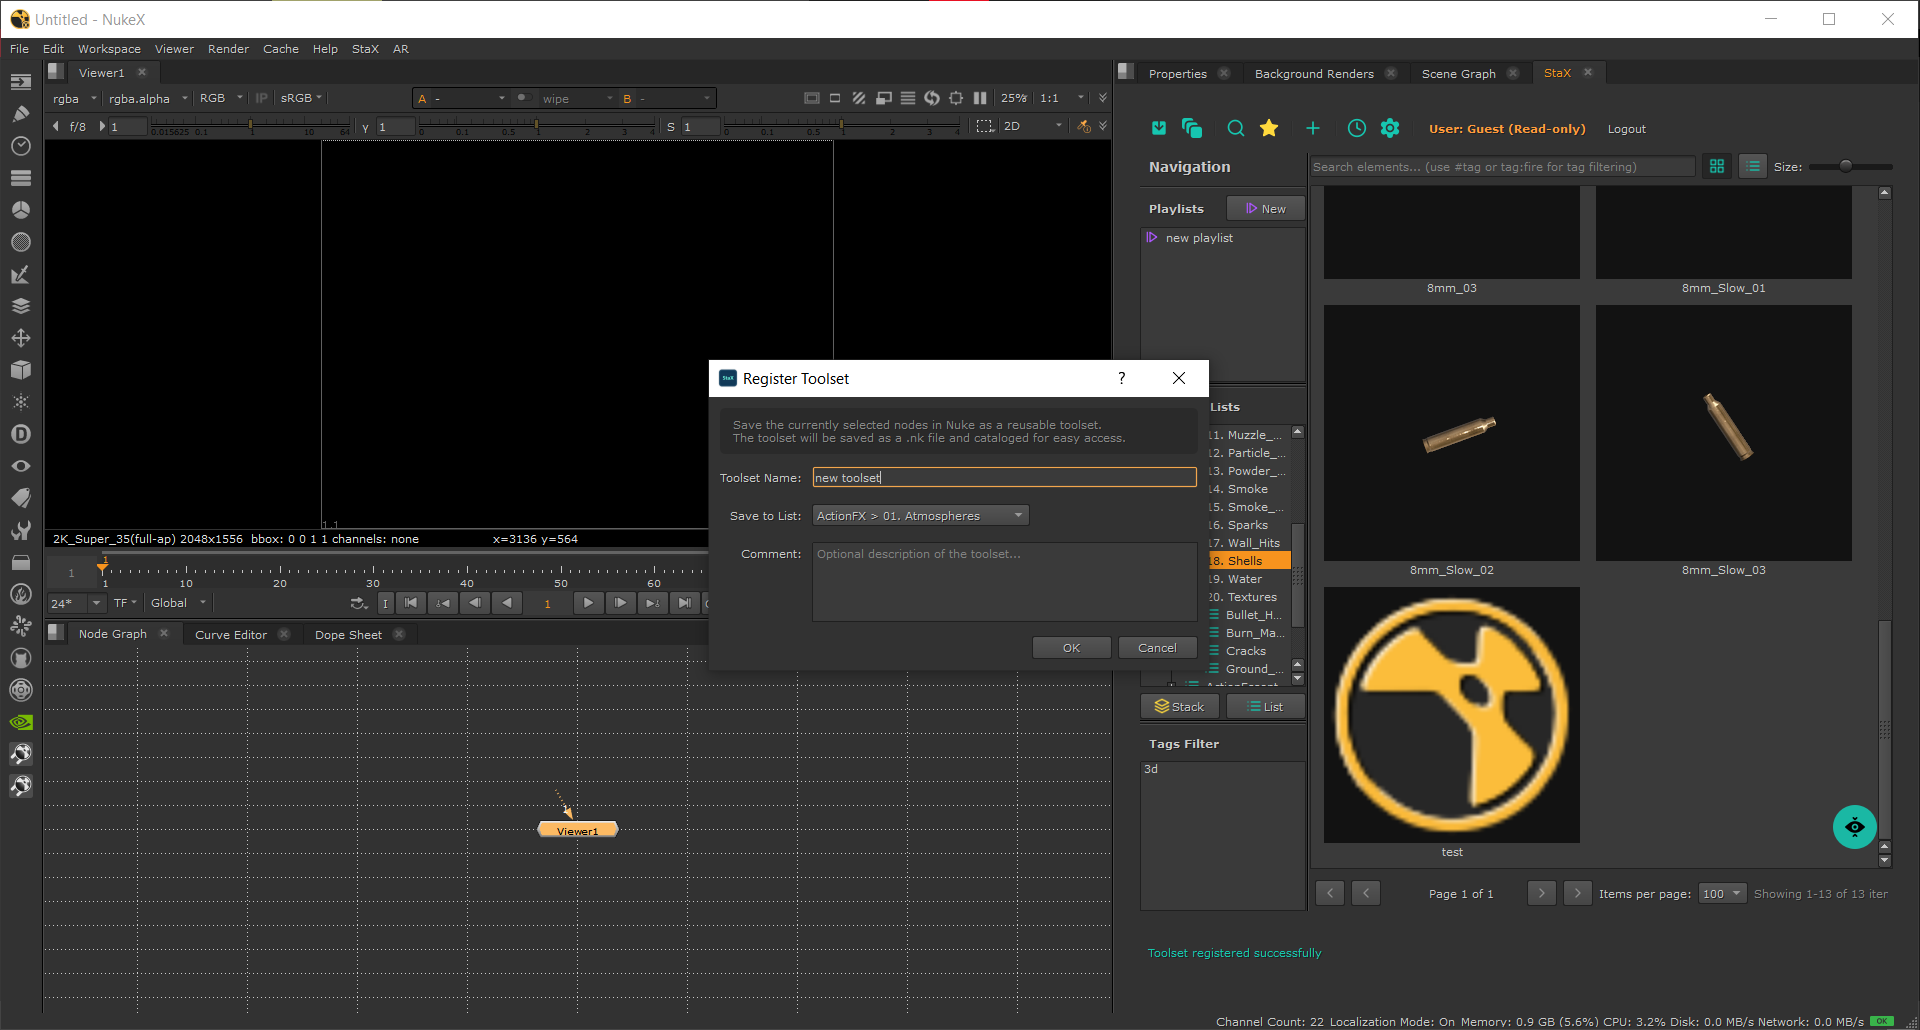The image size is (1920, 1030).
Task: Toggle the region of interest selector
Action: tap(985, 126)
